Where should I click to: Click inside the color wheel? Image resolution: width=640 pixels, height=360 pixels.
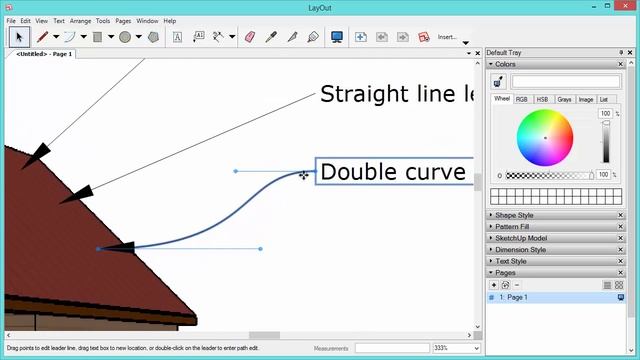545,138
